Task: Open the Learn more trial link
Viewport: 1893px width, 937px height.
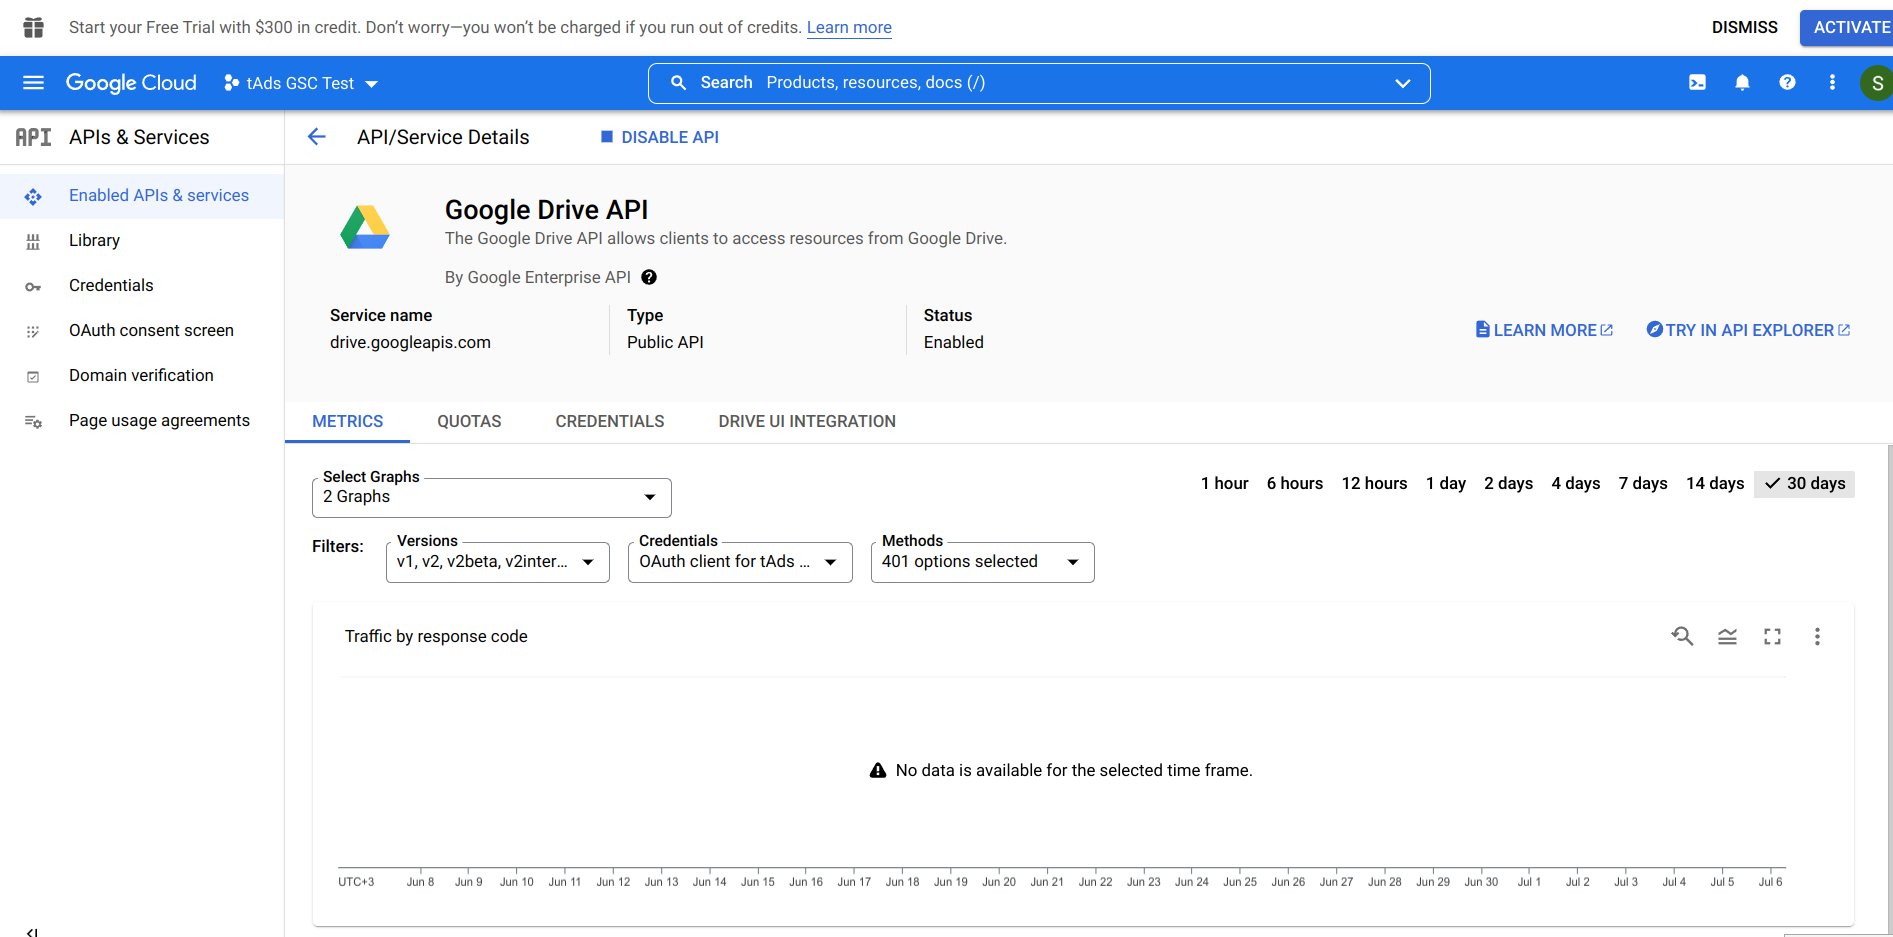Action: 849,28
